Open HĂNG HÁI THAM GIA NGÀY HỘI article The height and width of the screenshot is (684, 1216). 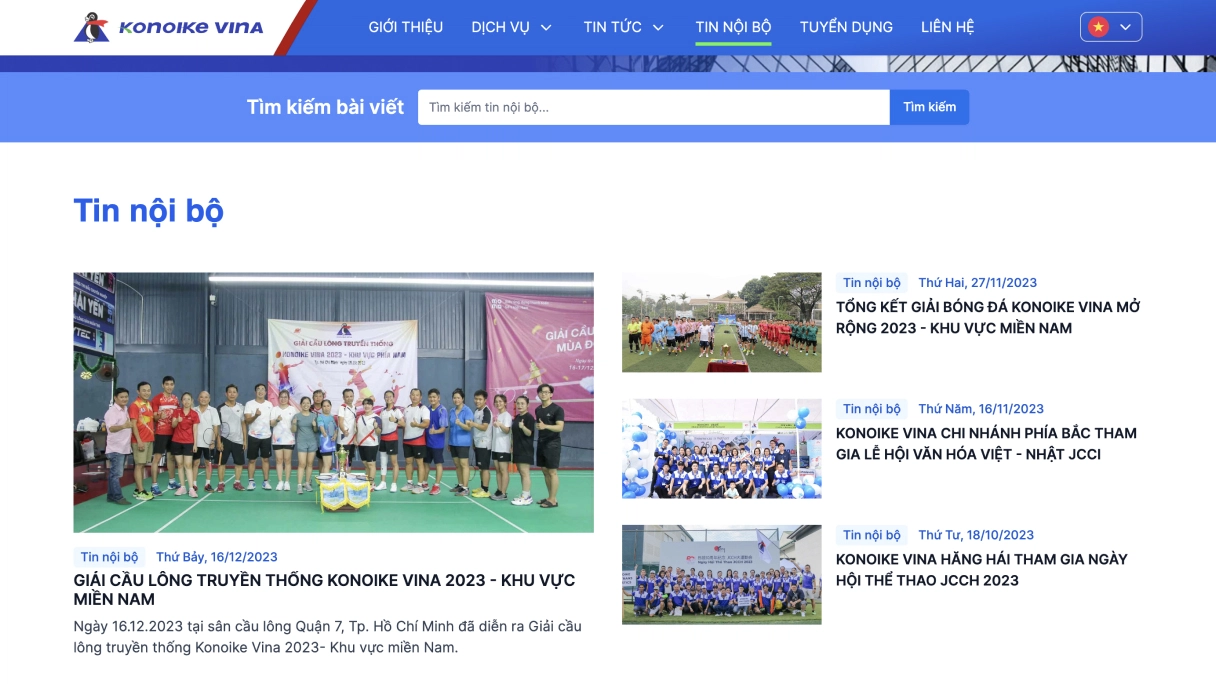982,569
